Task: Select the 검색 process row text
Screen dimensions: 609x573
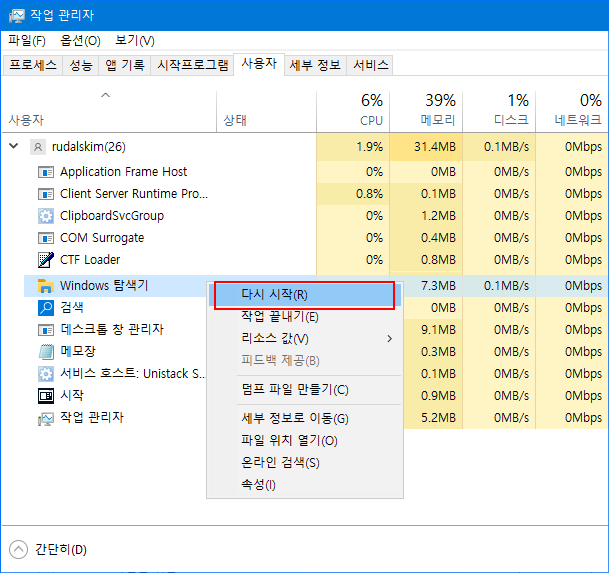Action: (x=72, y=308)
